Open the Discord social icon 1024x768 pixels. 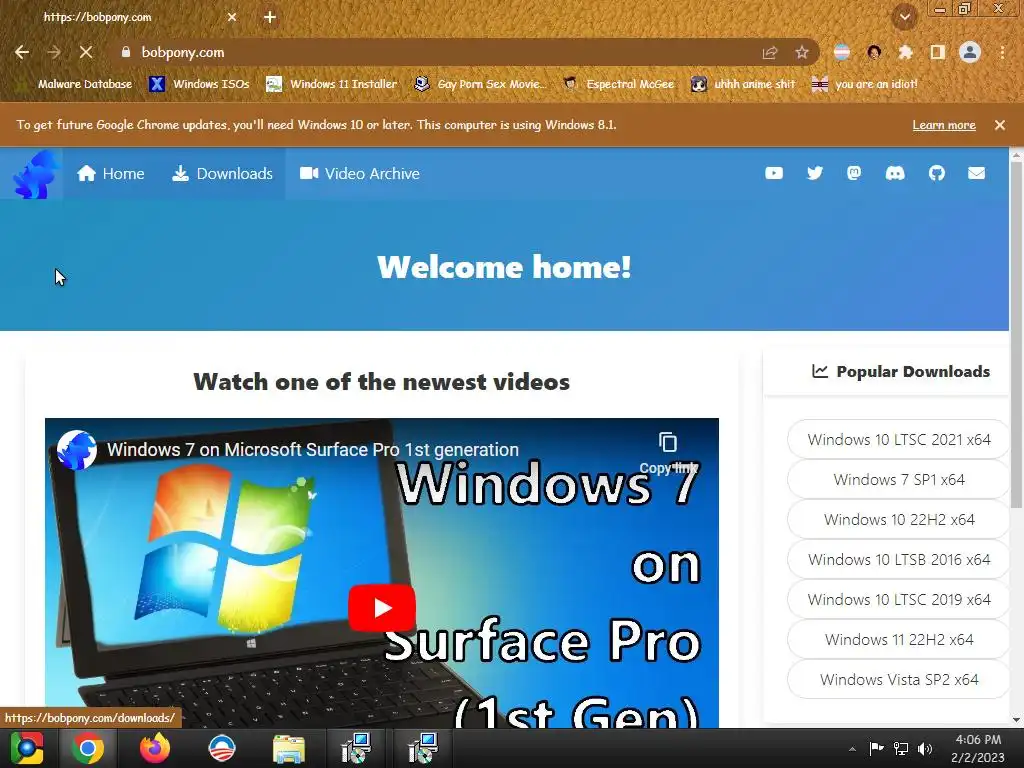895,173
